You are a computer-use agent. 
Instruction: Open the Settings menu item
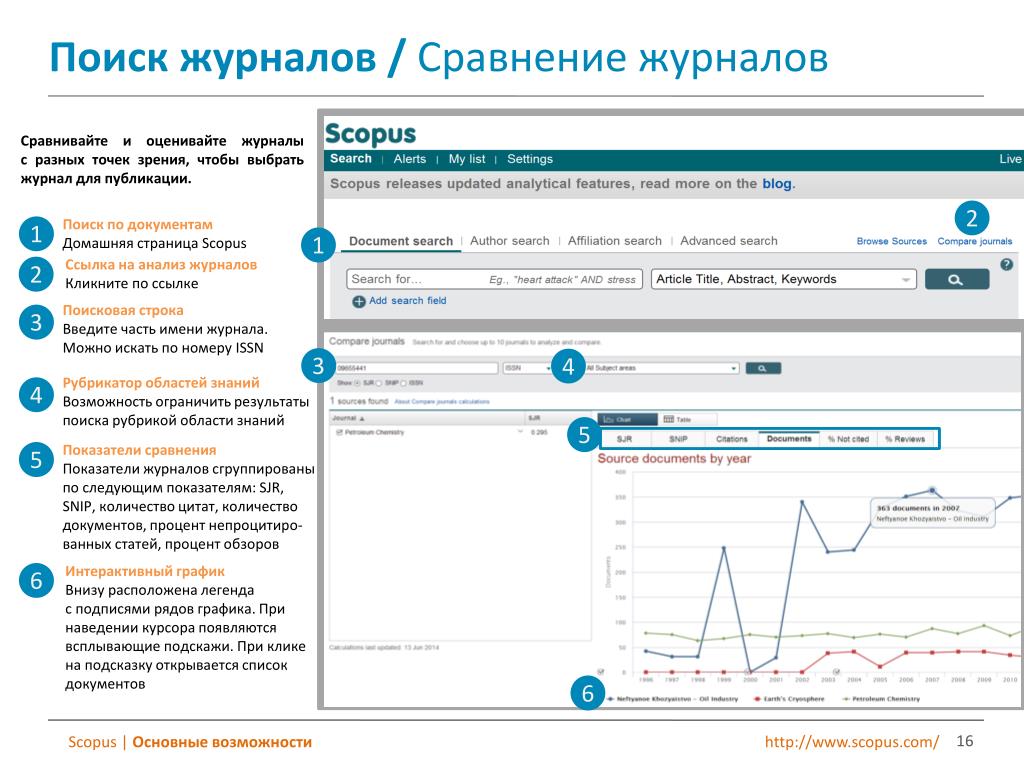click(x=530, y=159)
